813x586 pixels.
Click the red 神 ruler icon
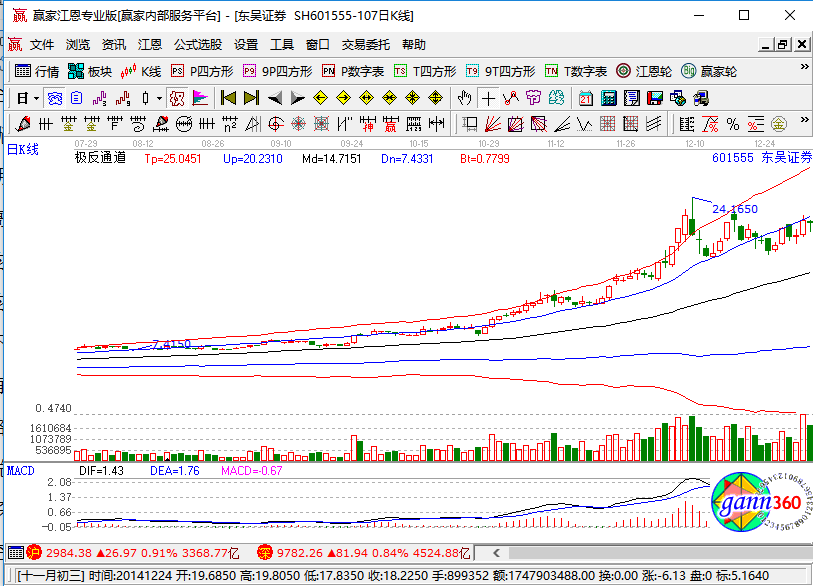click(x=368, y=124)
